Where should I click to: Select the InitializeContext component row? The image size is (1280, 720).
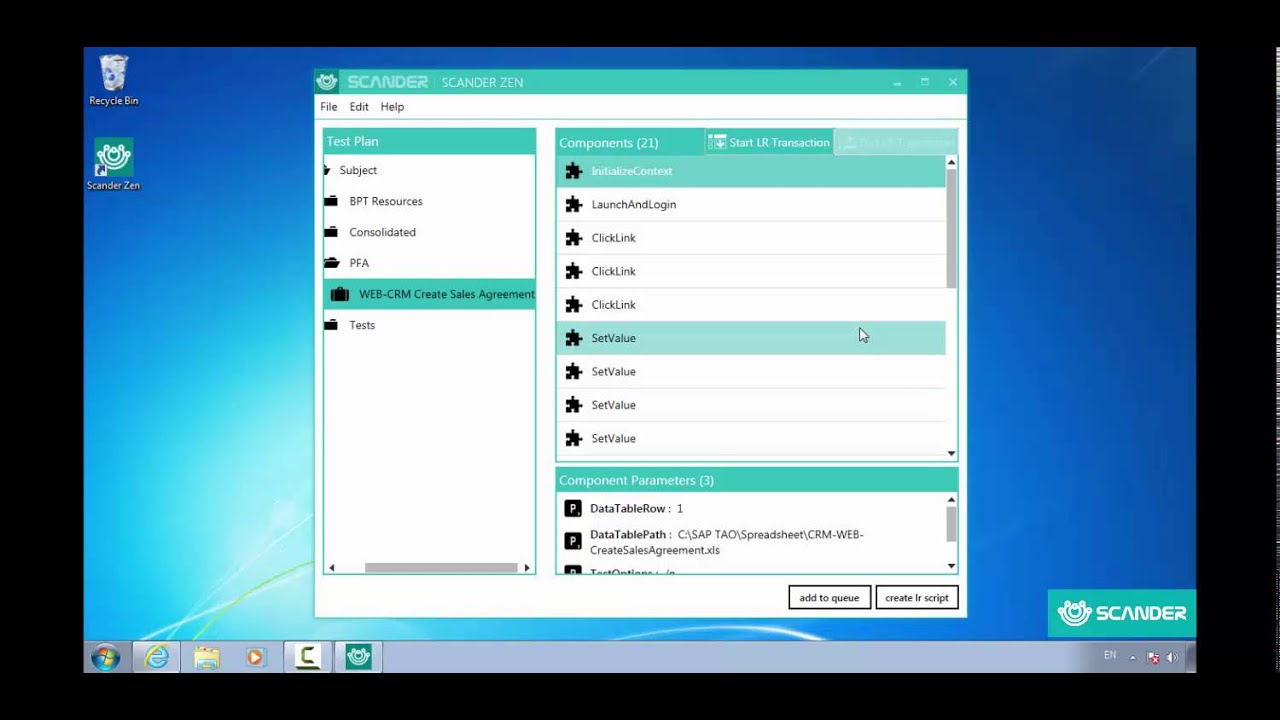click(x=751, y=171)
